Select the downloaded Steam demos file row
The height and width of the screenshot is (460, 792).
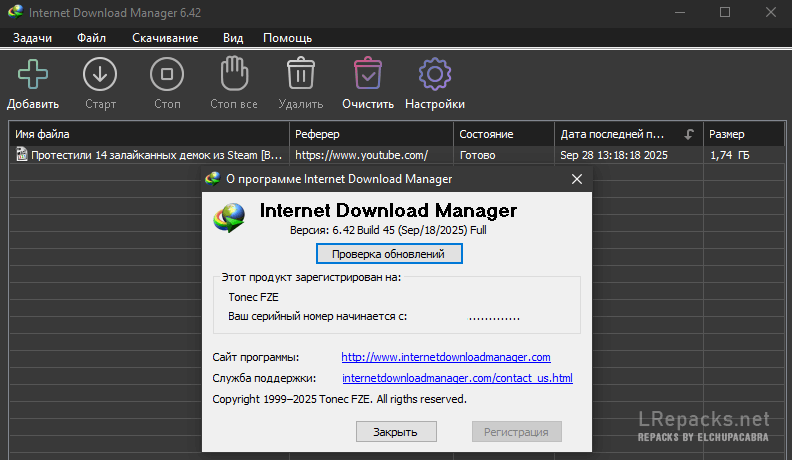pyautogui.click(x=150, y=155)
